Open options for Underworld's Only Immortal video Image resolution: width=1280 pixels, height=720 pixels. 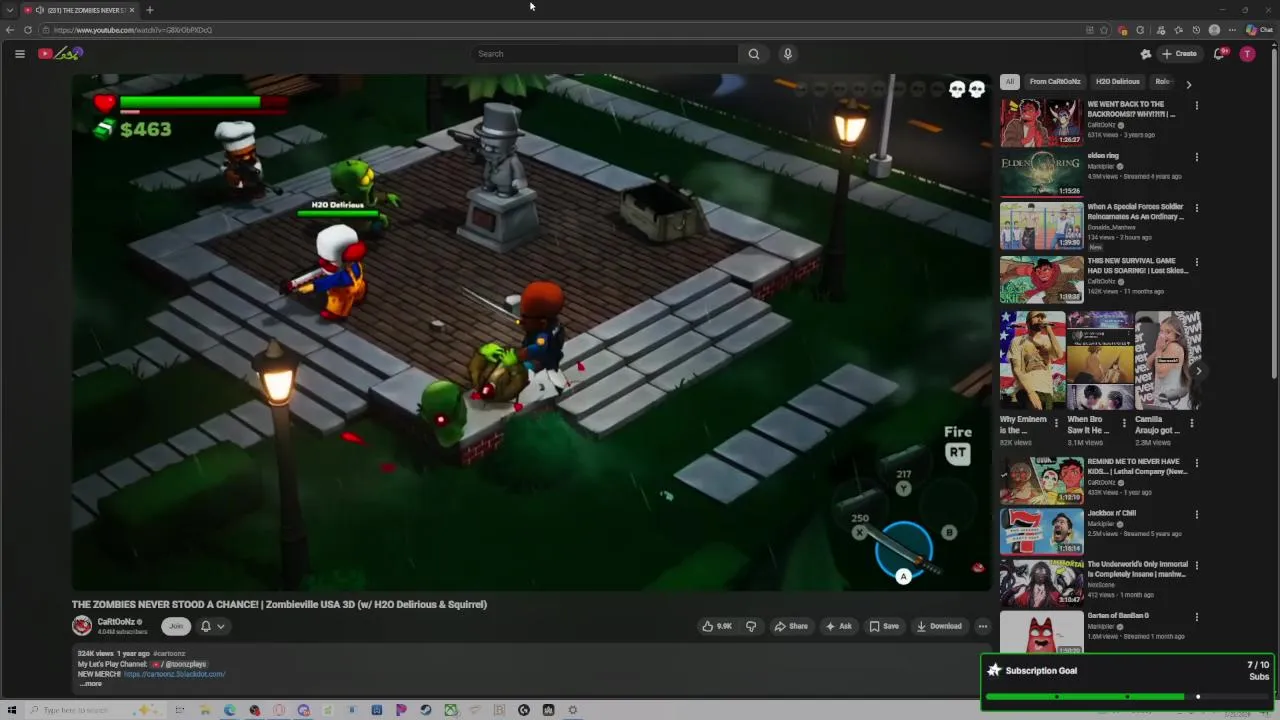(1196, 566)
